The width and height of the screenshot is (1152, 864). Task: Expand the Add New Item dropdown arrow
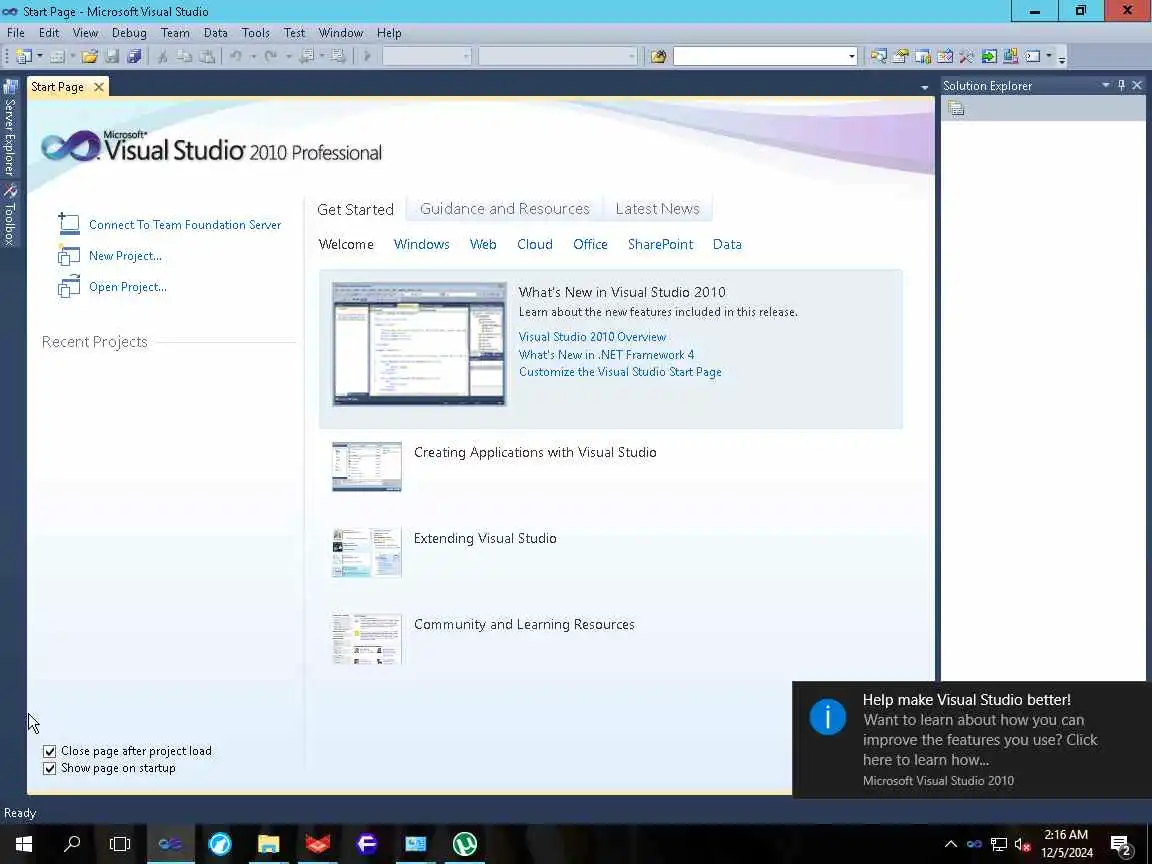[73, 56]
